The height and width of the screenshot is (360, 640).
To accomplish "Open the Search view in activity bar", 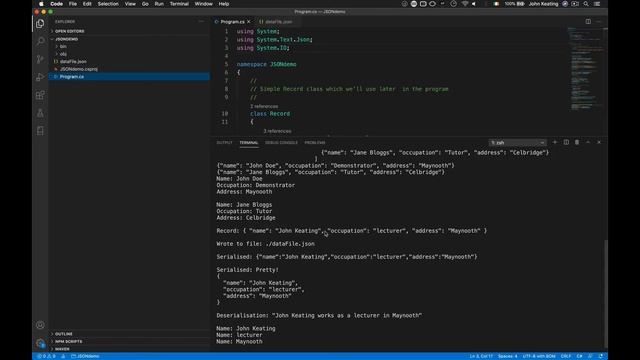I will 40,41.
